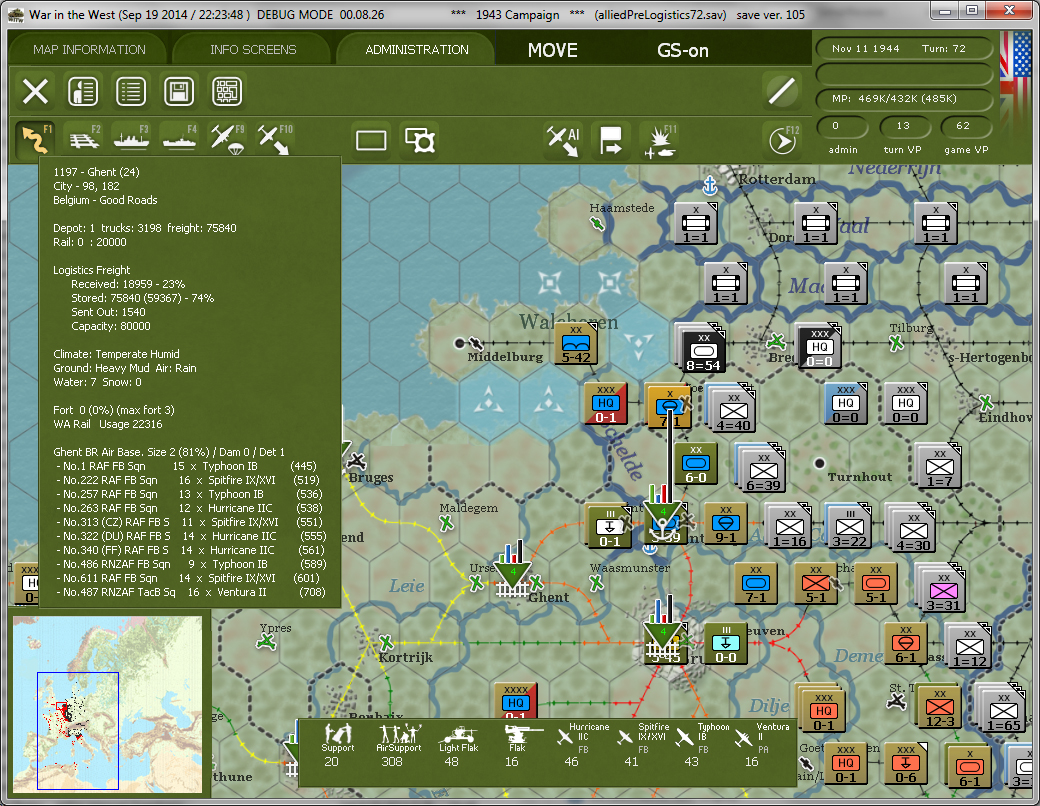The width and height of the screenshot is (1040, 806).
Task: Select the F2 rail move mode icon
Action: 84,140
